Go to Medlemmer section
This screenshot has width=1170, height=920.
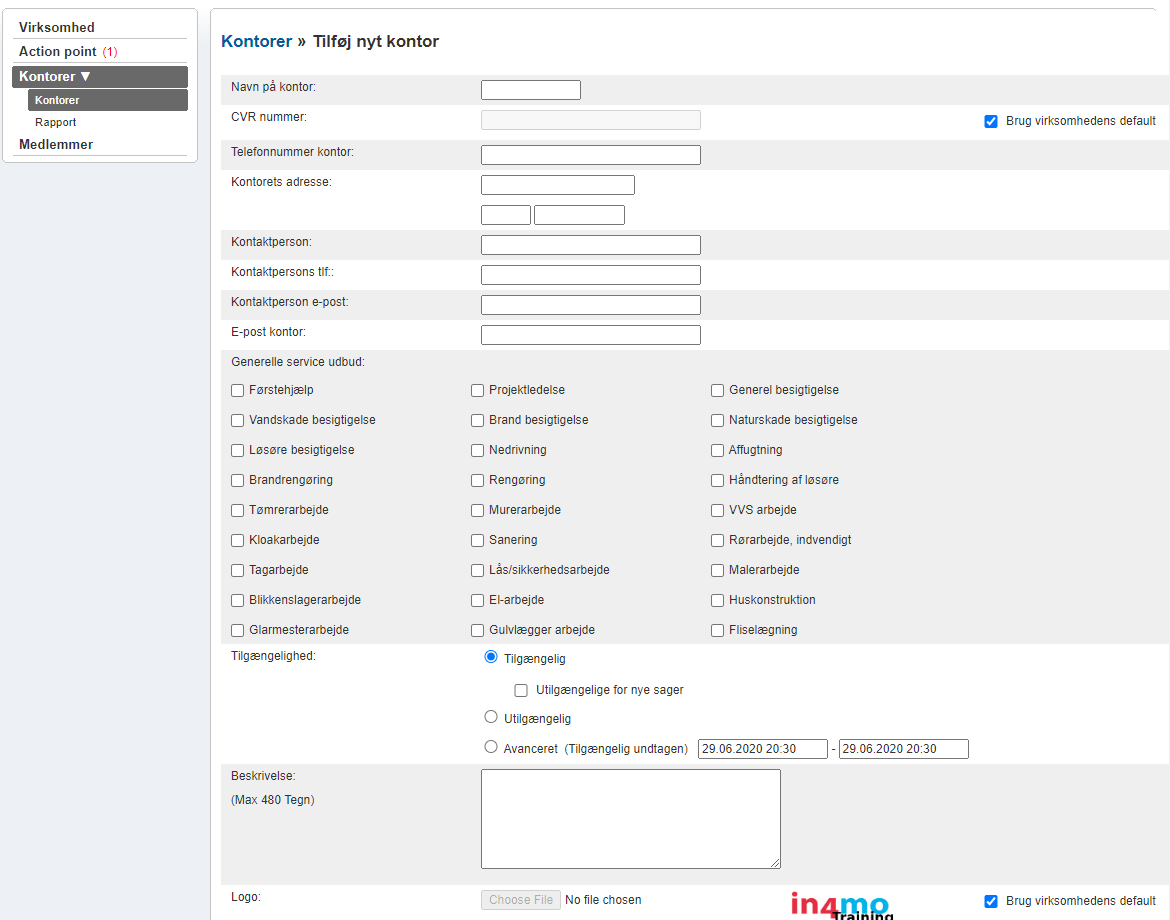pyautogui.click(x=56, y=144)
